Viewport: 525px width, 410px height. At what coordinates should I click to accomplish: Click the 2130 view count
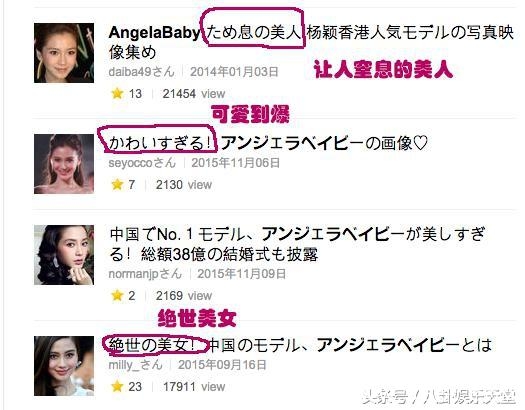184,185
